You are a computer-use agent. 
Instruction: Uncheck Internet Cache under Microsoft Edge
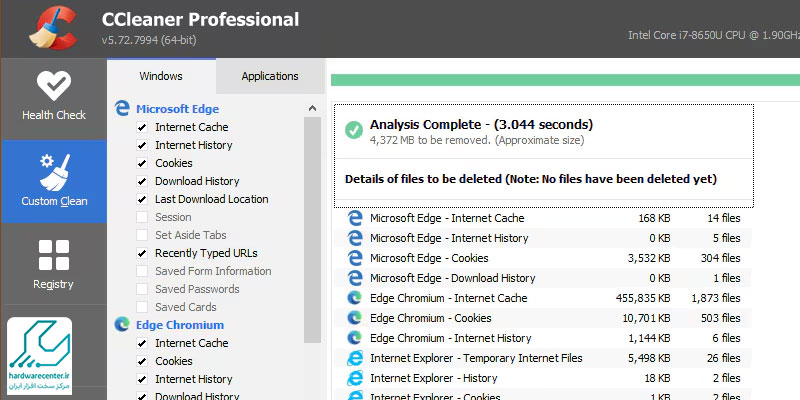142,127
